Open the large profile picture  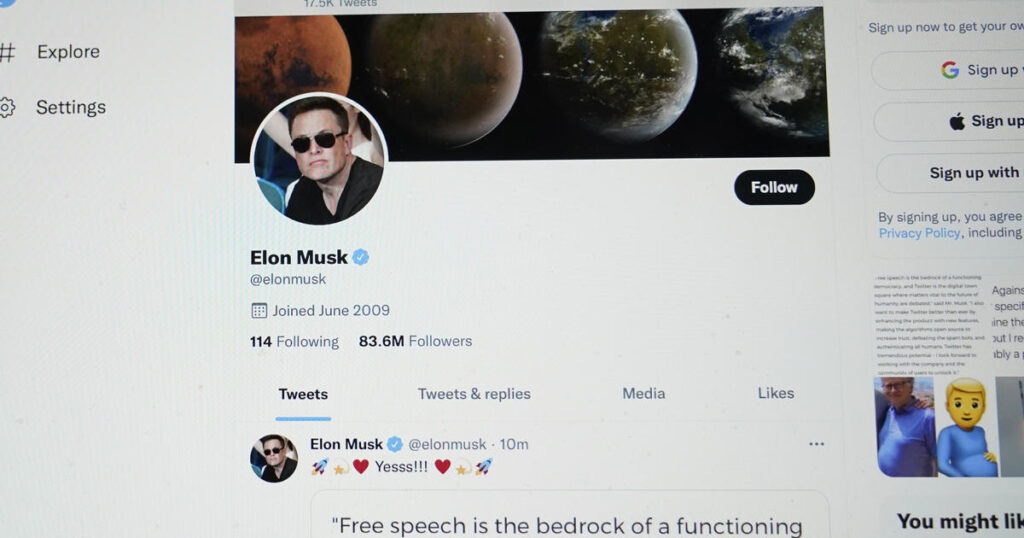click(319, 160)
